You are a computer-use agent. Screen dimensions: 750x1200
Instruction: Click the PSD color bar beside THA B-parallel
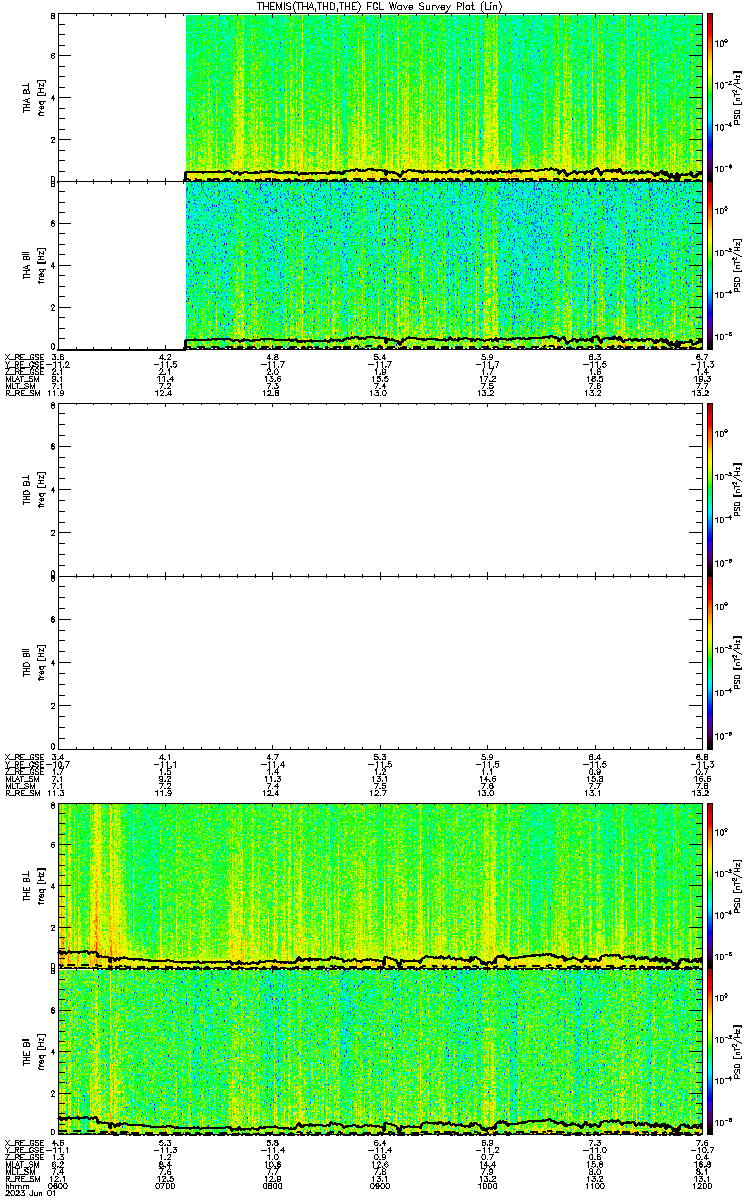point(710,265)
